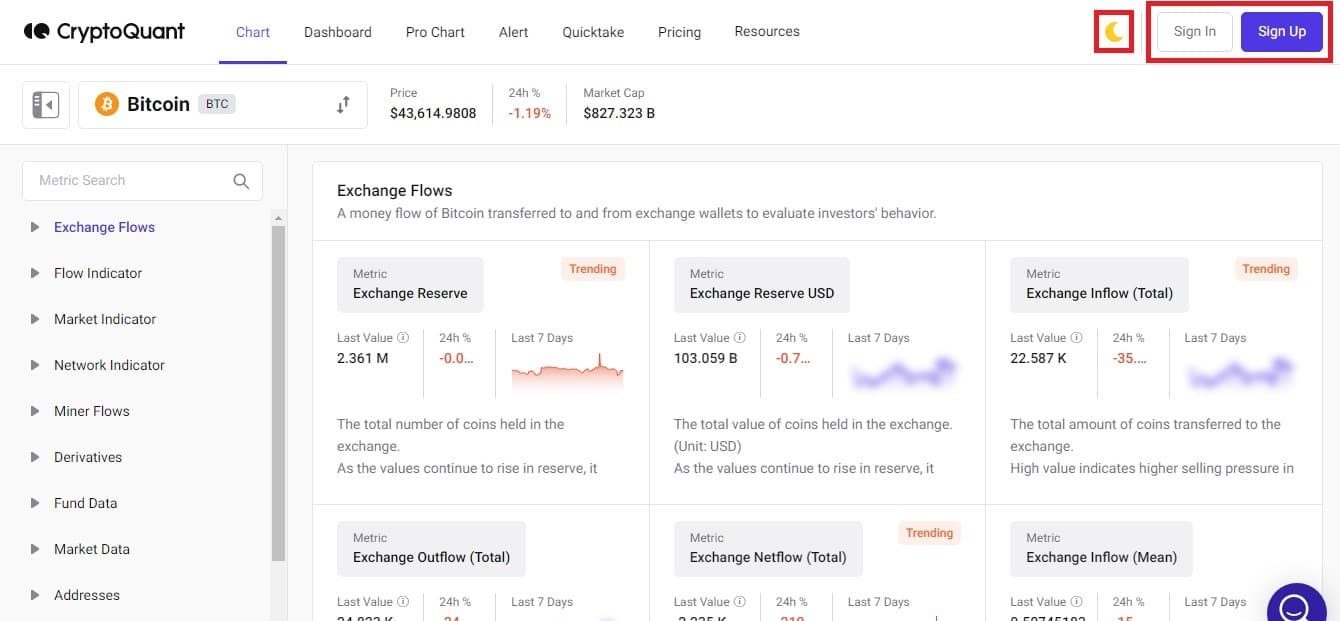
Task: Click the Trending badge on Exchange Reserve
Action: point(593,269)
